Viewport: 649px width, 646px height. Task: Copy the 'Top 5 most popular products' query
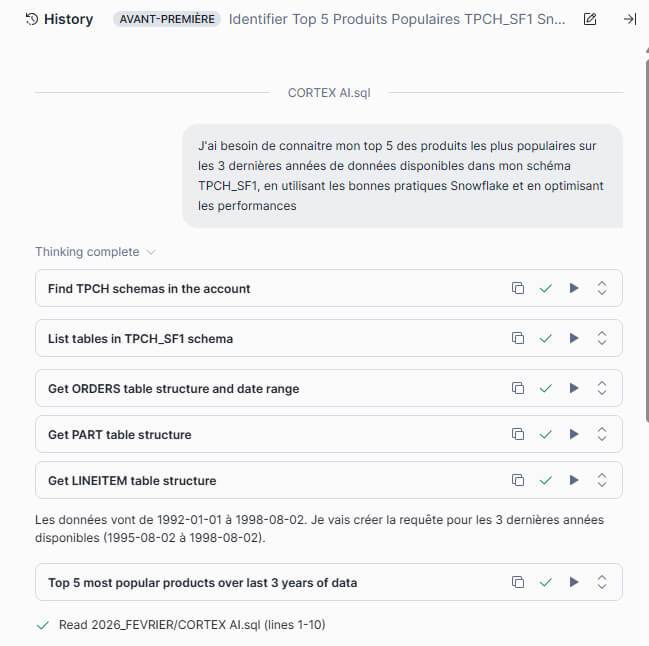click(518, 582)
